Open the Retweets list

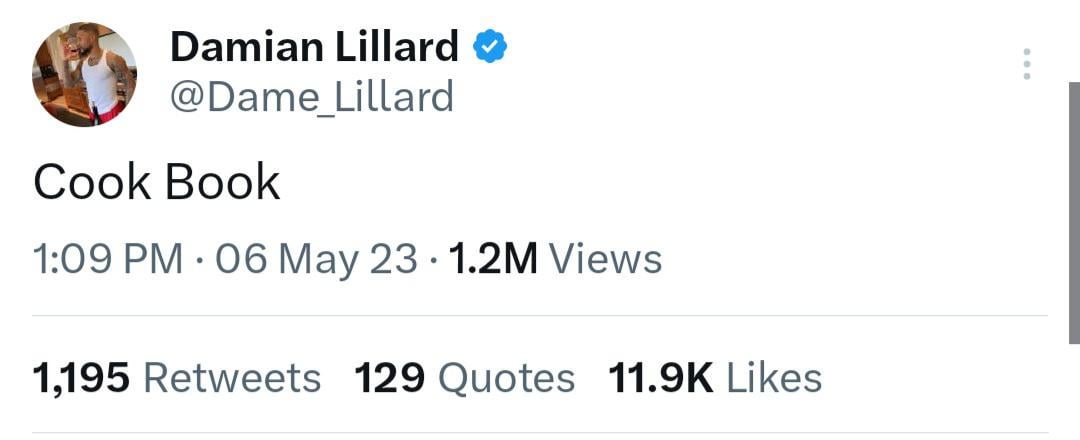(x=233, y=378)
